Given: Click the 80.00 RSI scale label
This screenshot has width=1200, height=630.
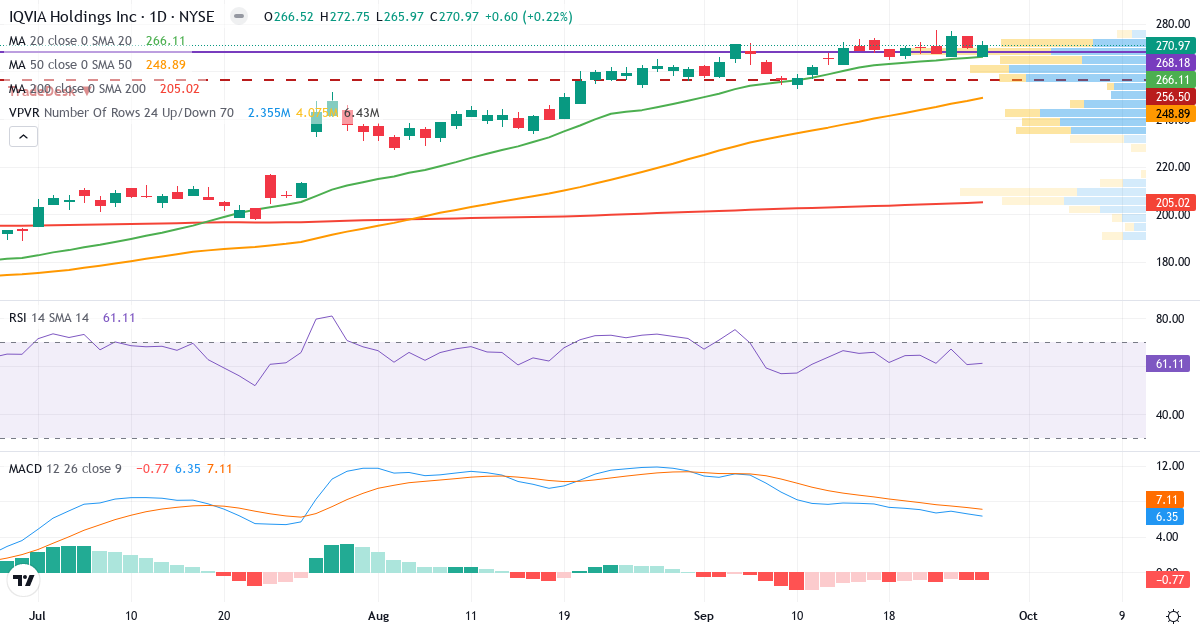Looking at the screenshot, I should 1169,319.
